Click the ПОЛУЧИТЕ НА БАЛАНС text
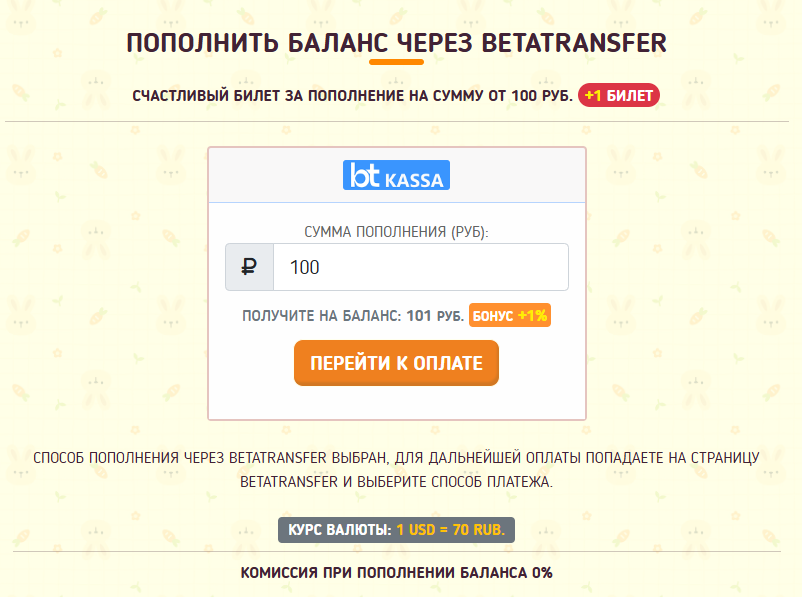This screenshot has height=597, width=802. click(322, 316)
